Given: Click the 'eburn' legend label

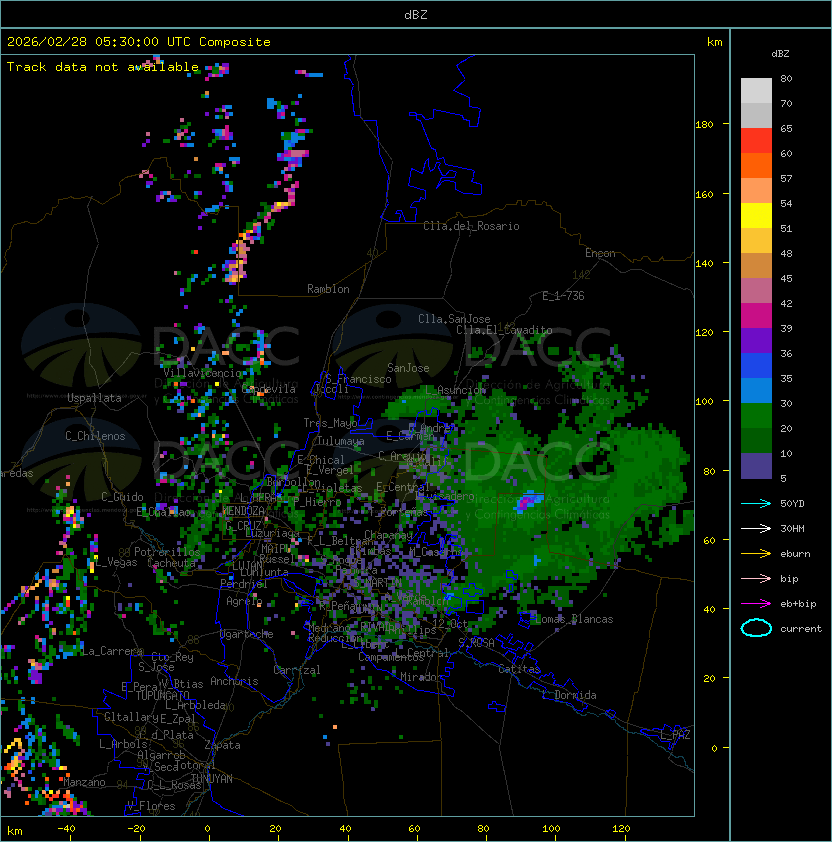Looking at the screenshot, I should click(x=795, y=554).
